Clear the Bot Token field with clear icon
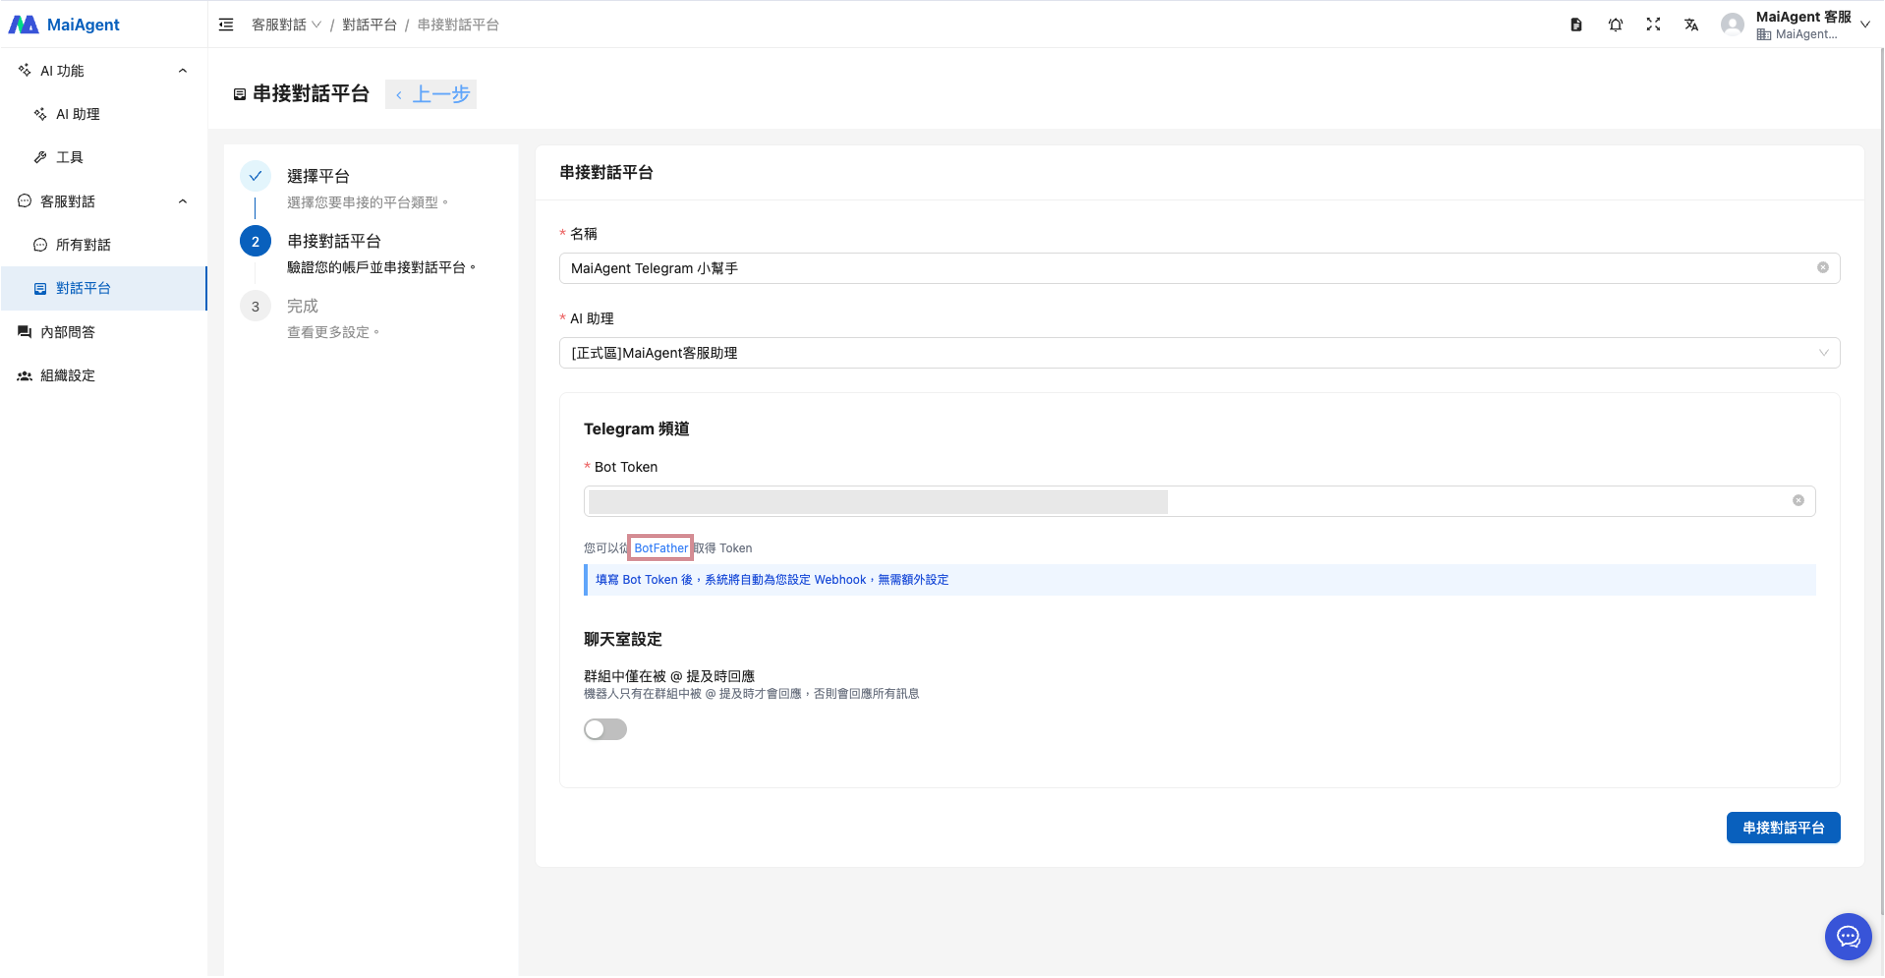This screenshot has width=1885, height=978. (x=1797, y=501)
